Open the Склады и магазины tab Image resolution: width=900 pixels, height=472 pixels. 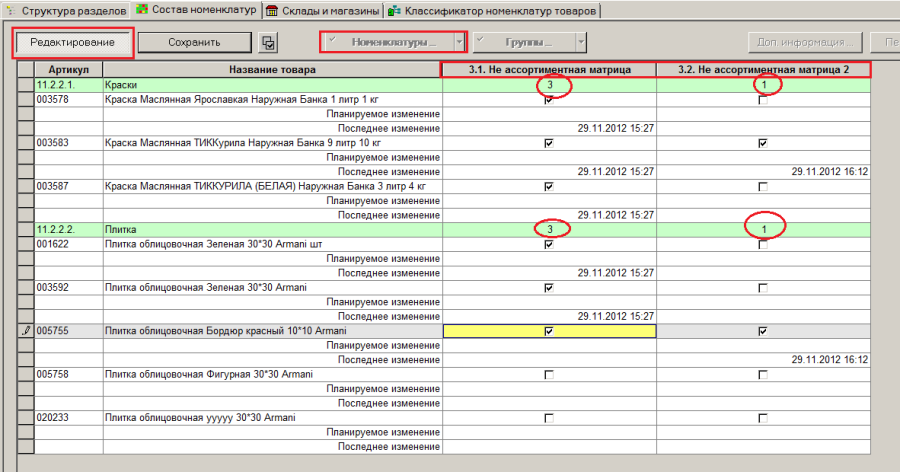tap(323, 11)
